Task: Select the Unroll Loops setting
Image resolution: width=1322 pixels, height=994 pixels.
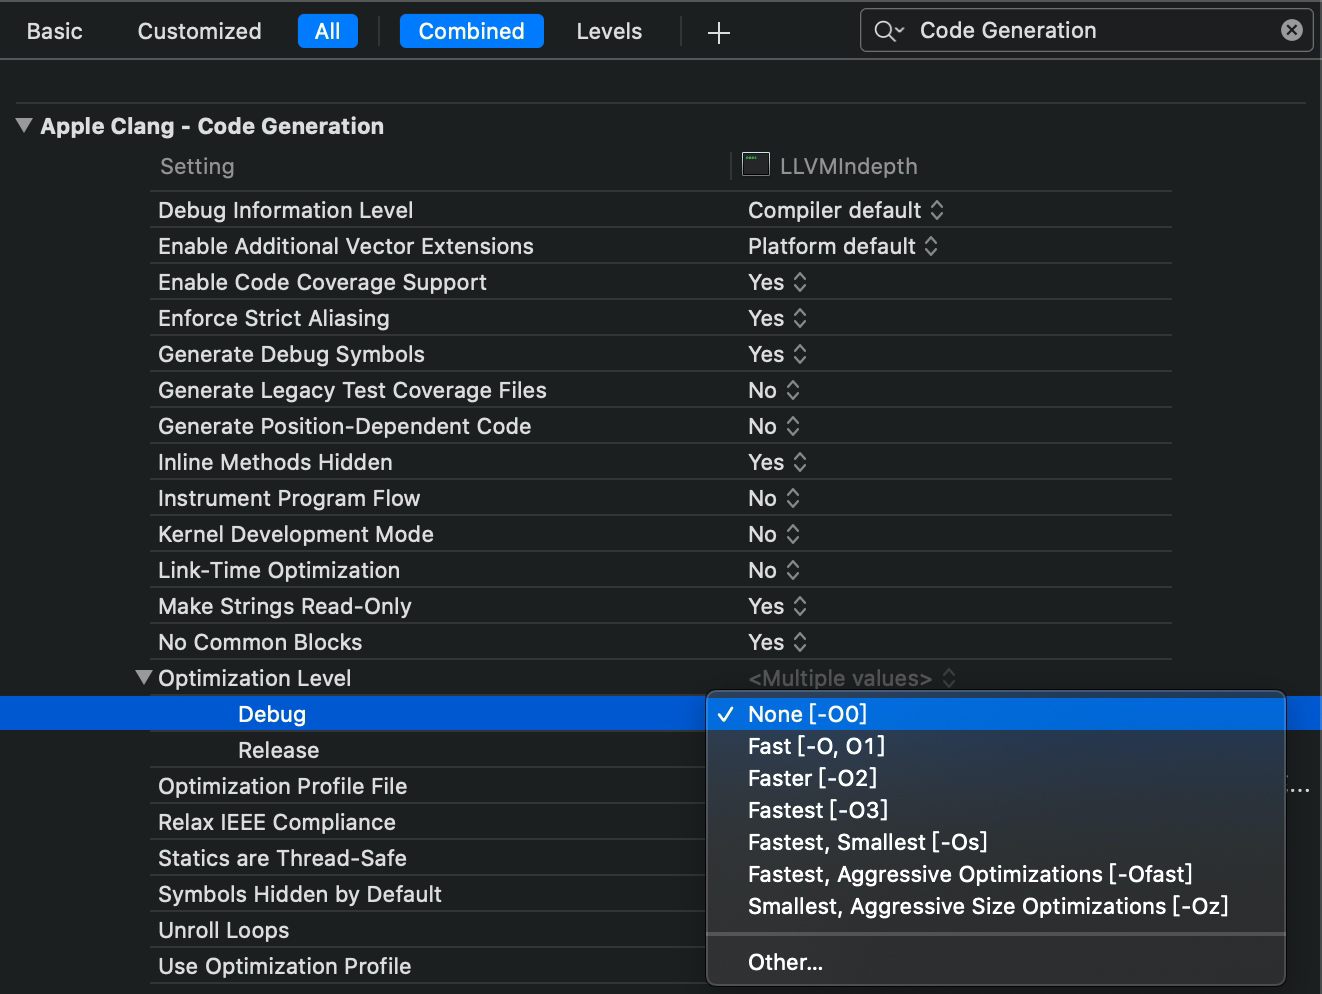Action: [x=223, y=930]
